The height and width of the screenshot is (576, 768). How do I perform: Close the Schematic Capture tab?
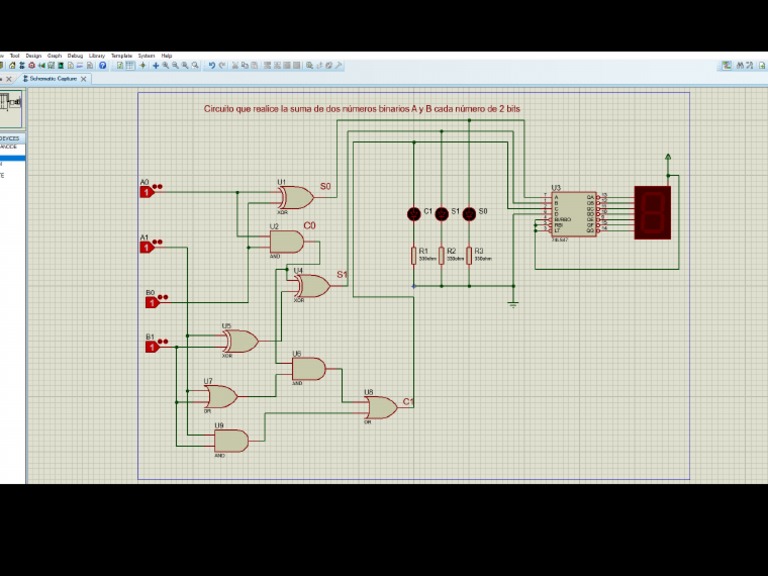84,78
